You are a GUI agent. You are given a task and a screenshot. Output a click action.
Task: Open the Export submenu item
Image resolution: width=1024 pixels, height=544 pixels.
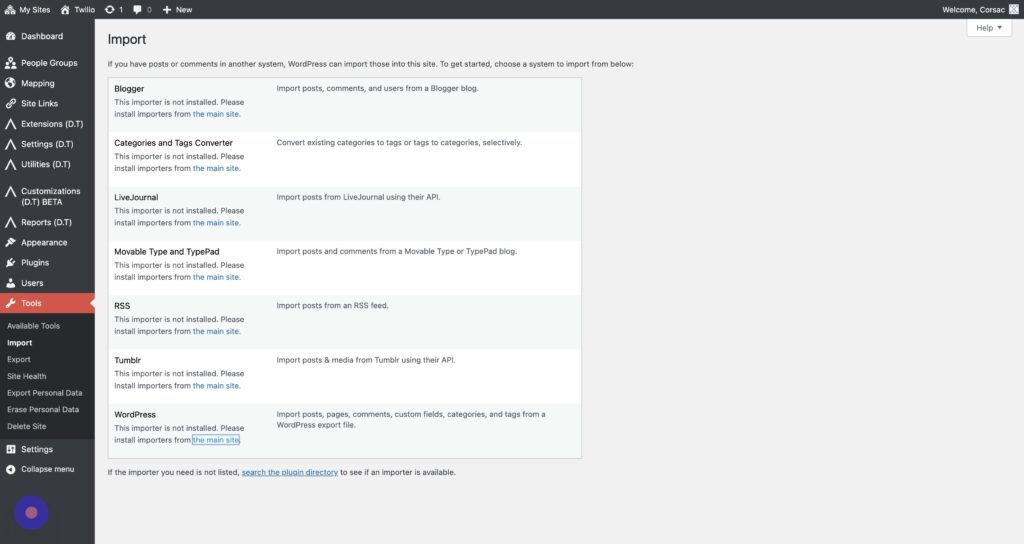tap(19, 359)
